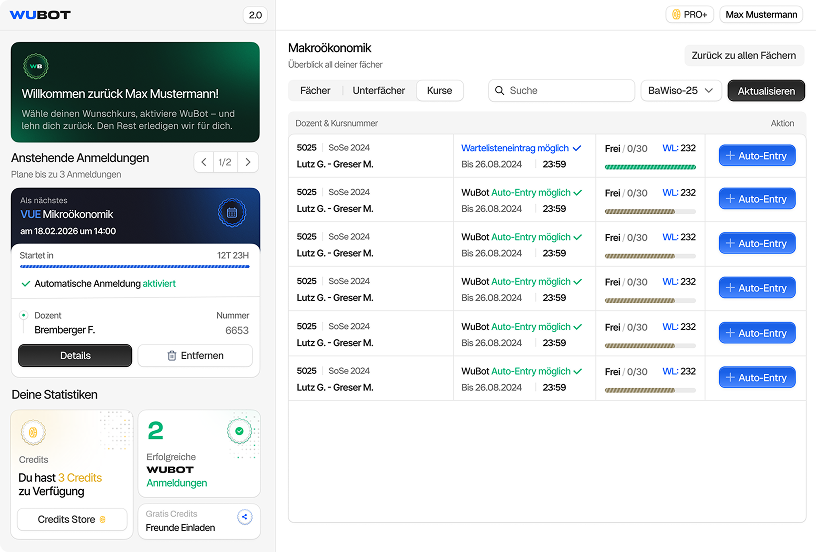The height and width of the screenshot is (552, 816).
Task: Remove the registration with Entfernen
Action: tap(195, 355)
